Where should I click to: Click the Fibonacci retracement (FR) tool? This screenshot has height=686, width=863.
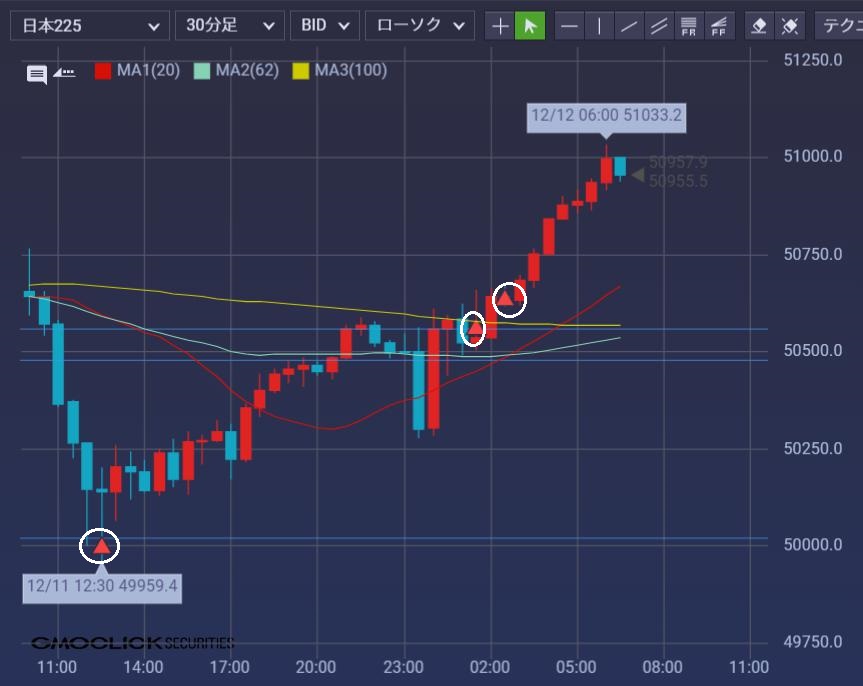pos(689,26)
